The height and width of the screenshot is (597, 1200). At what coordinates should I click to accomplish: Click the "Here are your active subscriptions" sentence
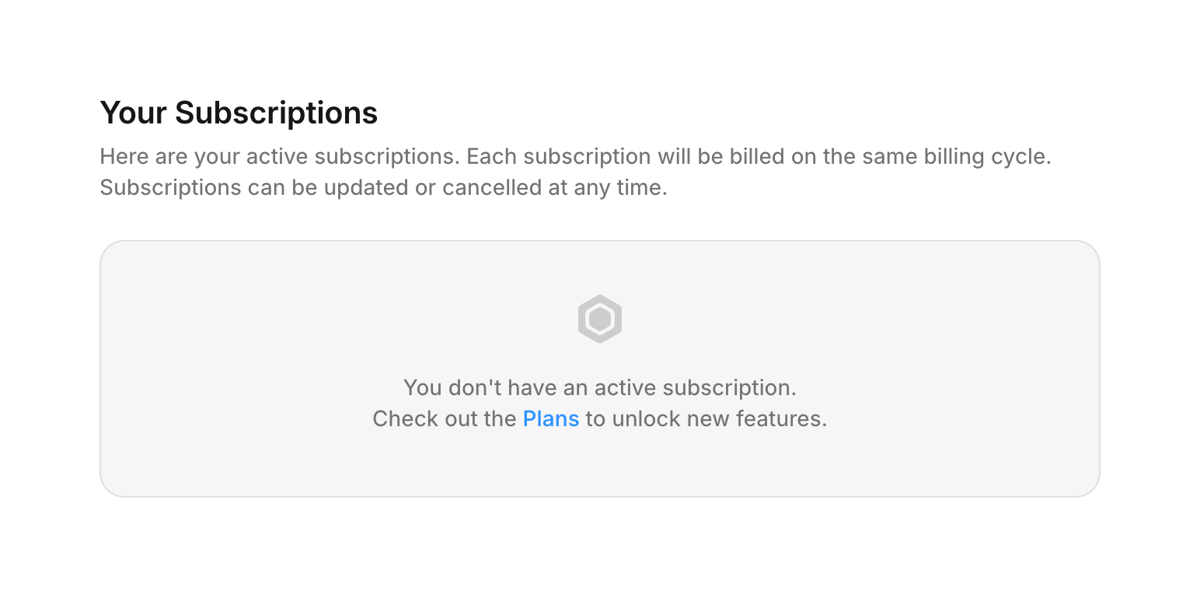(279, 157)
